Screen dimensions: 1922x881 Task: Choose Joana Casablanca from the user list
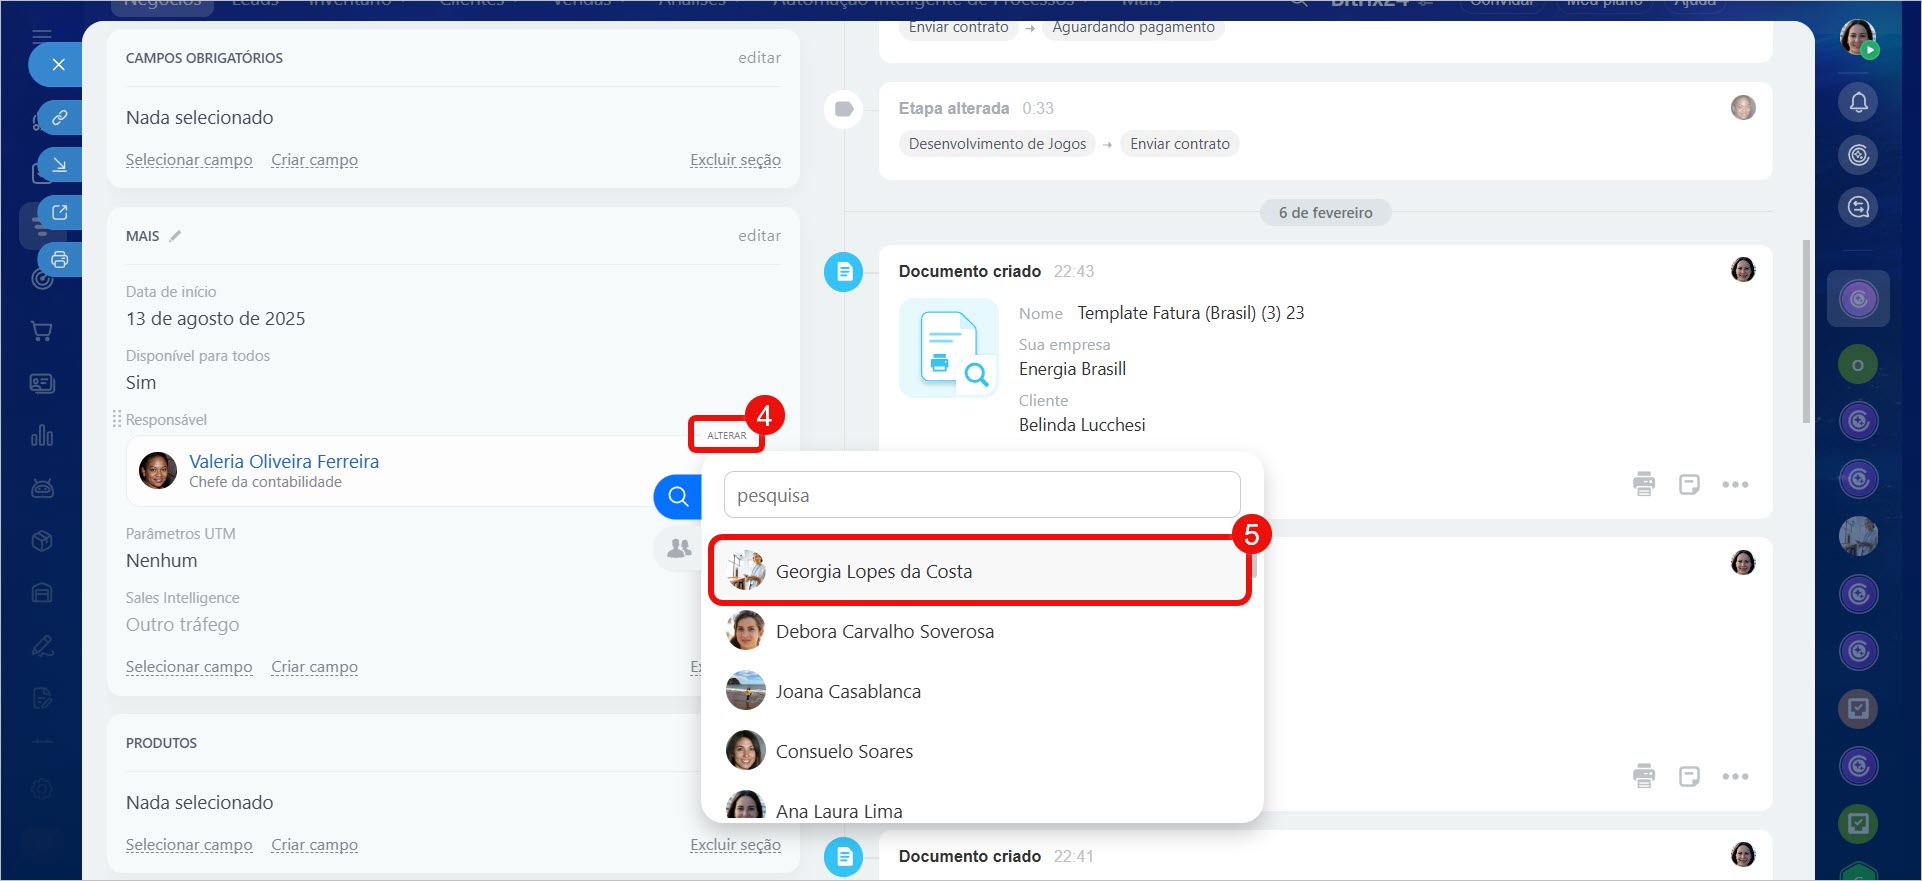coord(847,691)
